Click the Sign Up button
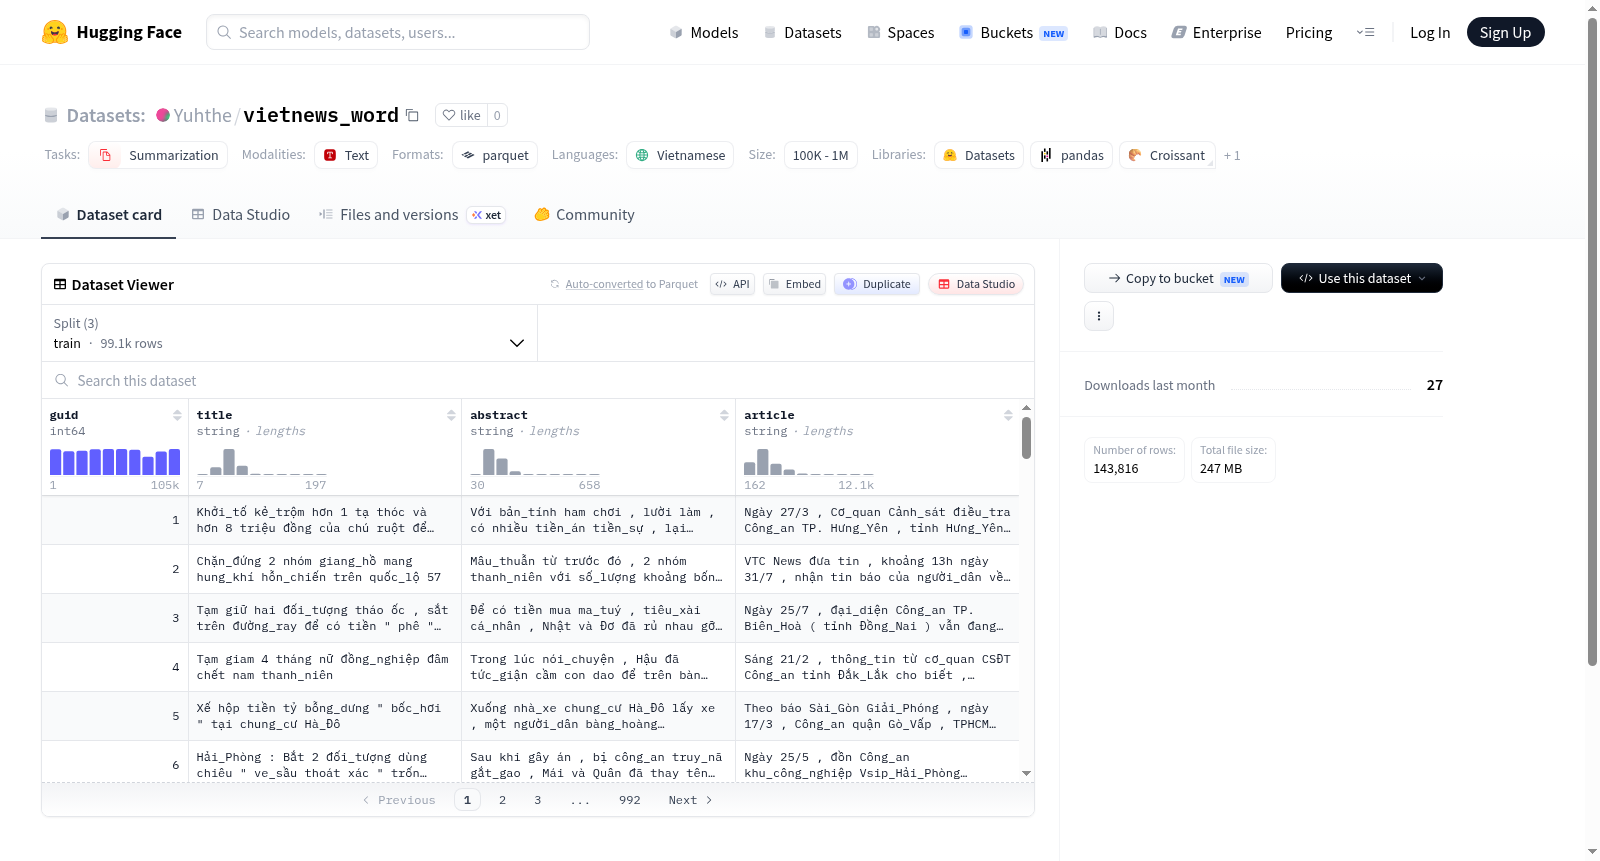This screenshot has height=861, width=1600. pos(1505,32)
